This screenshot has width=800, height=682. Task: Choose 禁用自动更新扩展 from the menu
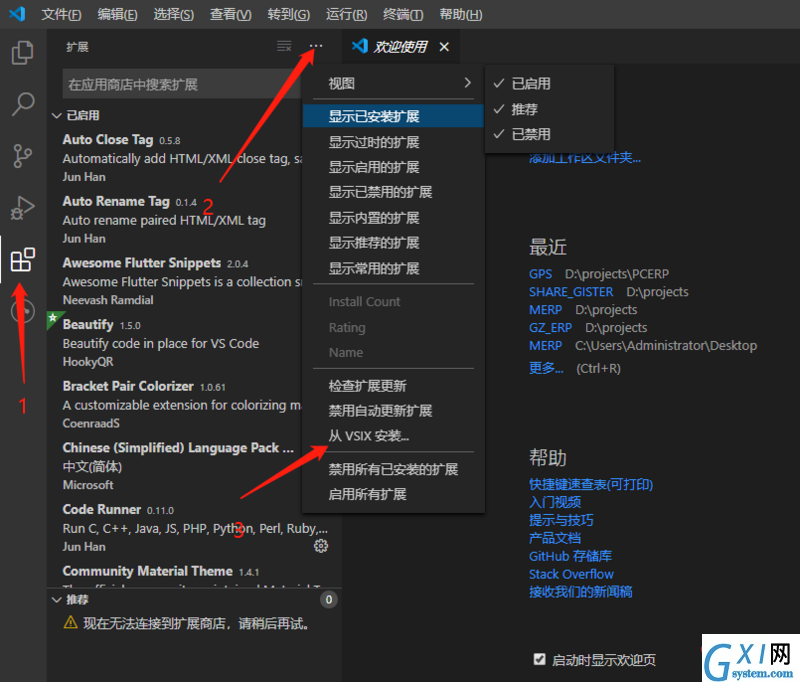pos(393,411)
